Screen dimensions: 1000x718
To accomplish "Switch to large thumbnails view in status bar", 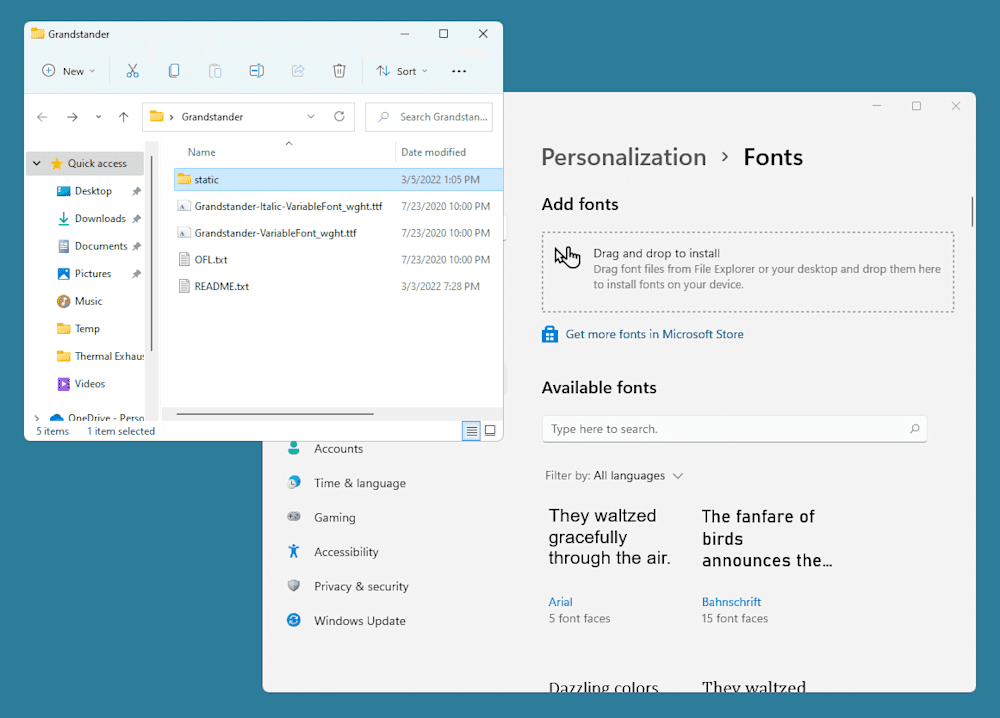I will (491, 430).
